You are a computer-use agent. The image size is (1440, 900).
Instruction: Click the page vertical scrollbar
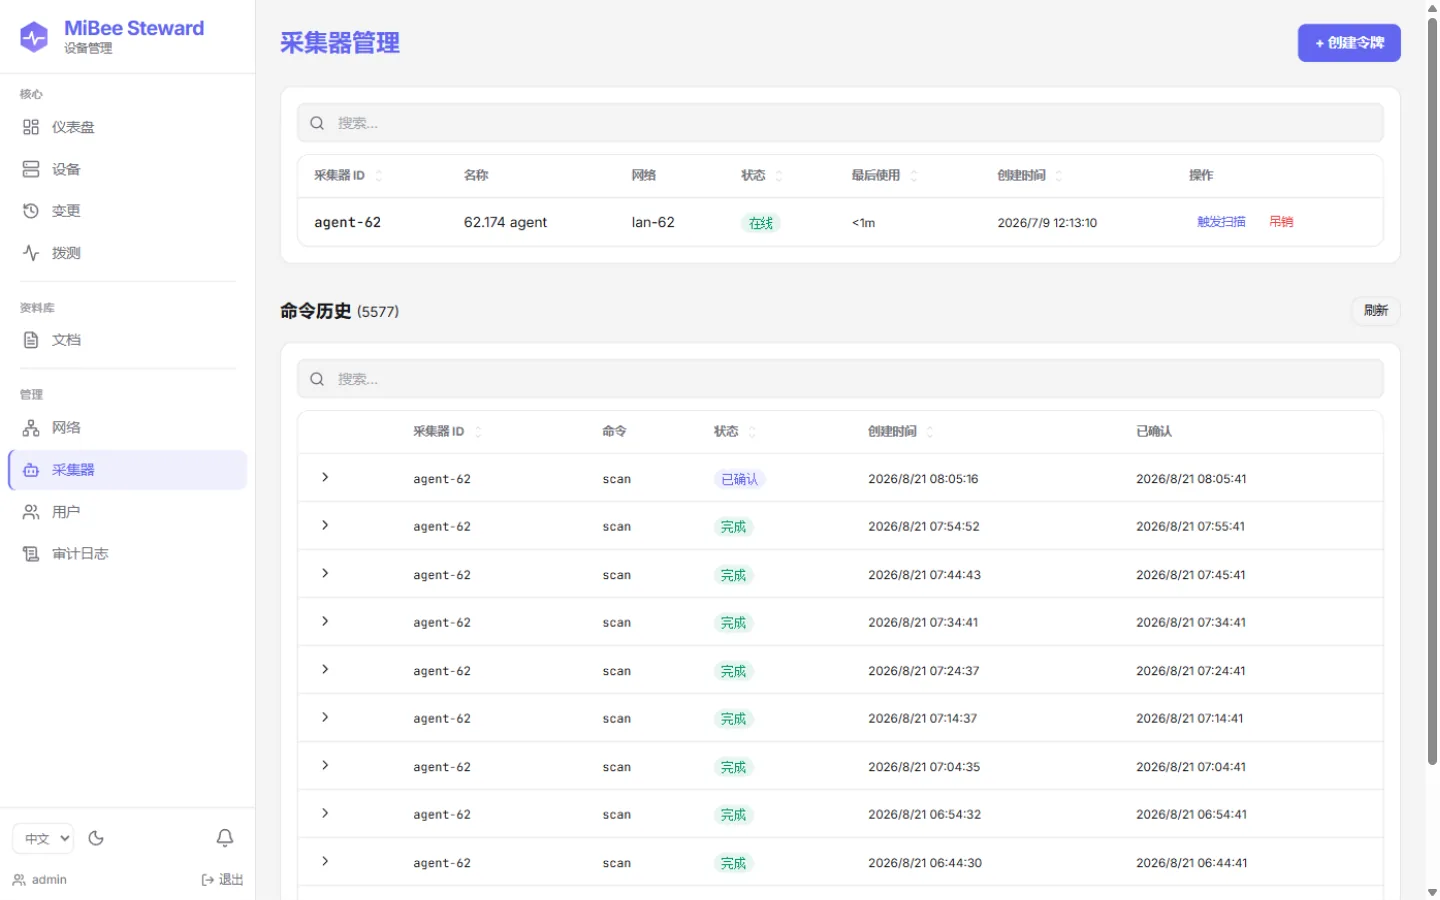coord(1432,390)
